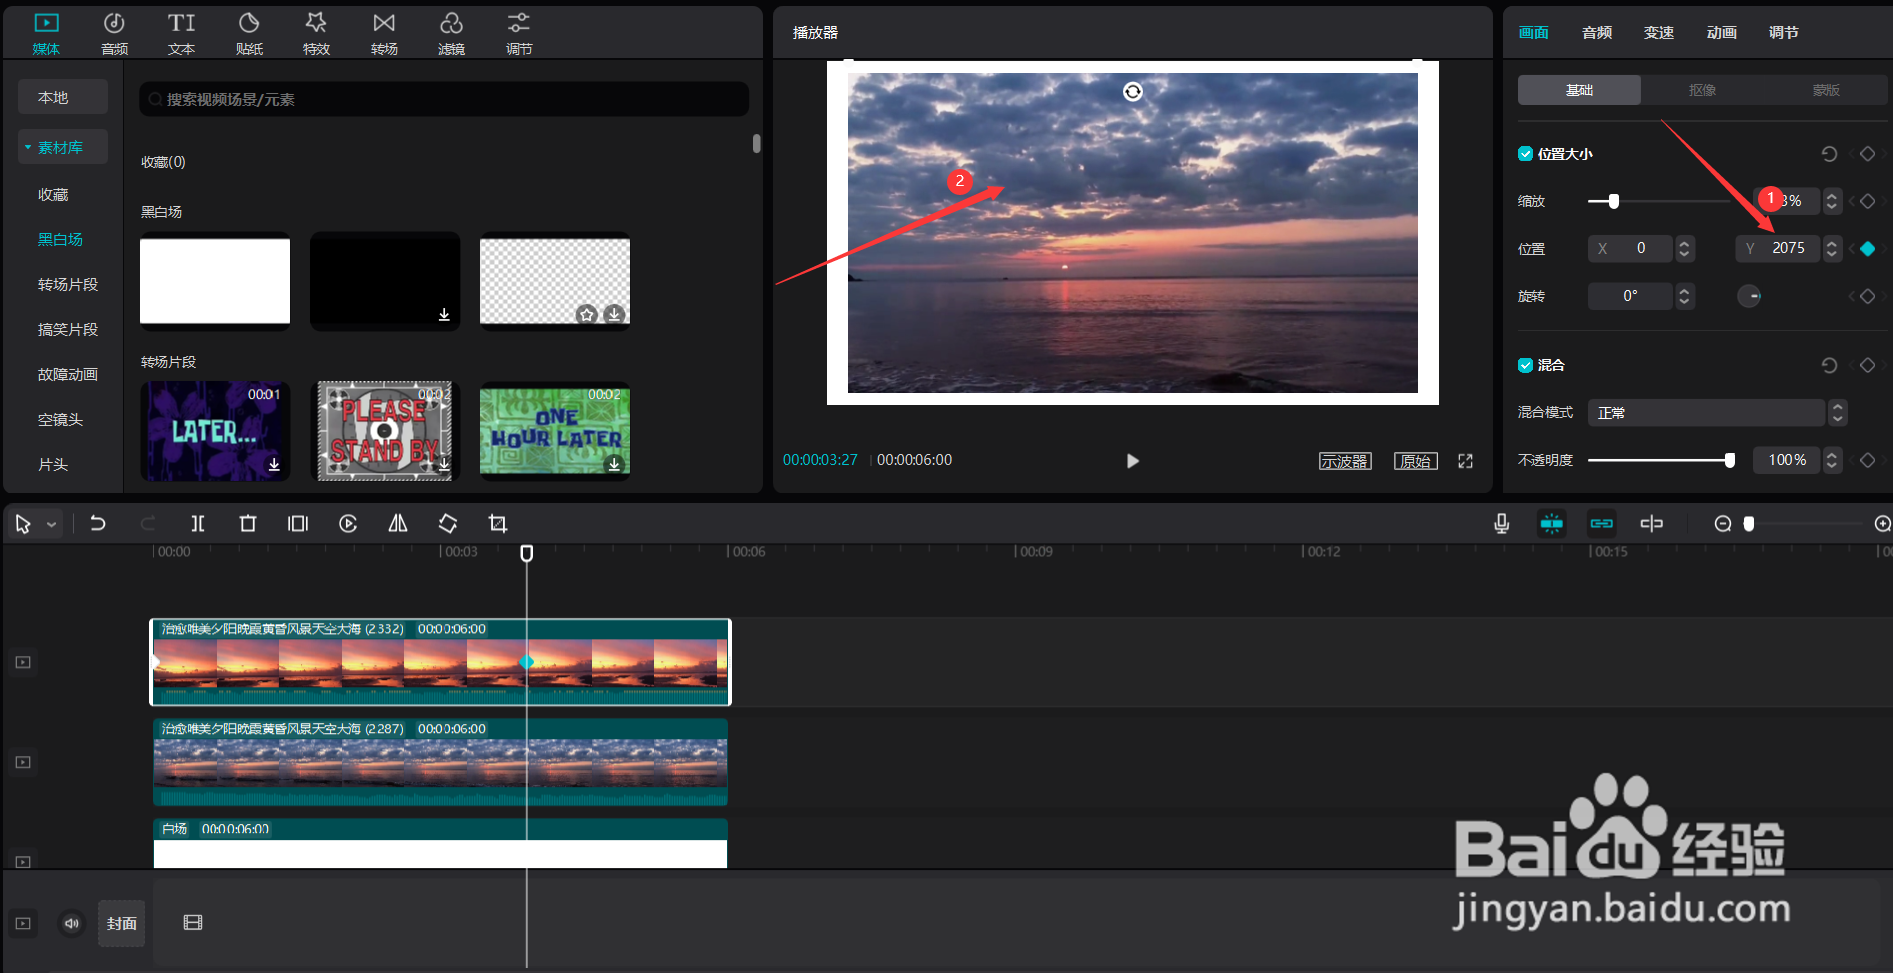Select the LATER... transition clip thumbnail

[x=215, y=431]
